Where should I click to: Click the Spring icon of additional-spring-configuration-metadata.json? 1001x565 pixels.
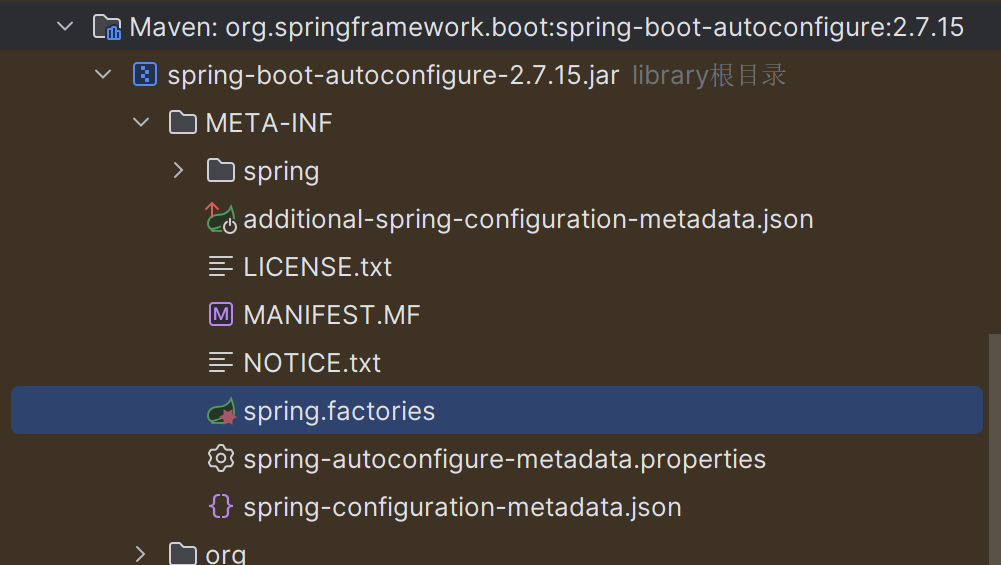tap(221, 218)
